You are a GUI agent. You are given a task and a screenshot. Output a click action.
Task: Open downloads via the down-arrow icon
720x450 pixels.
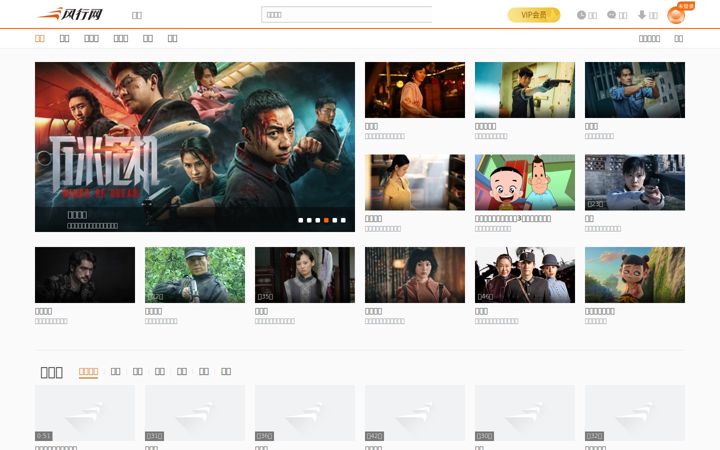point(642,15)
